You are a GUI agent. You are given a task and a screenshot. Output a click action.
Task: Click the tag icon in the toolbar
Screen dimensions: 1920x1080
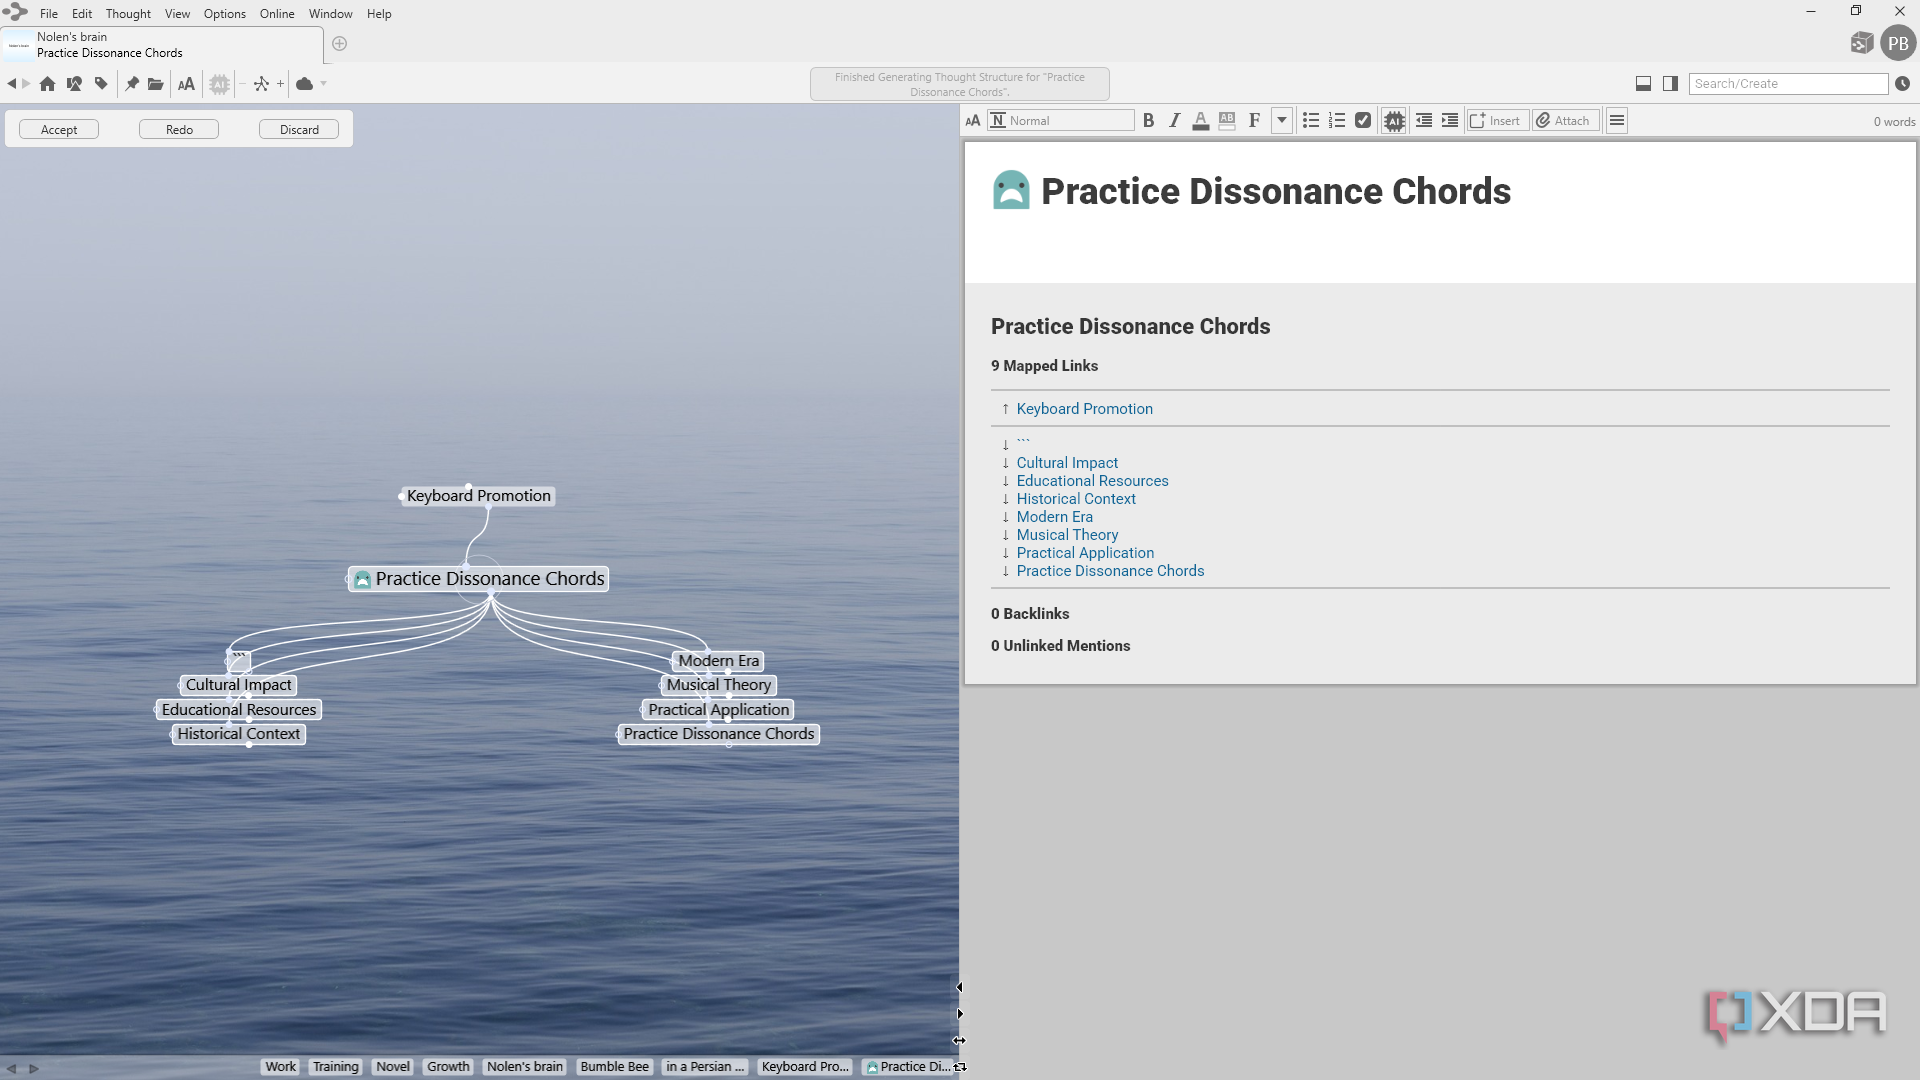coord(101,84)
